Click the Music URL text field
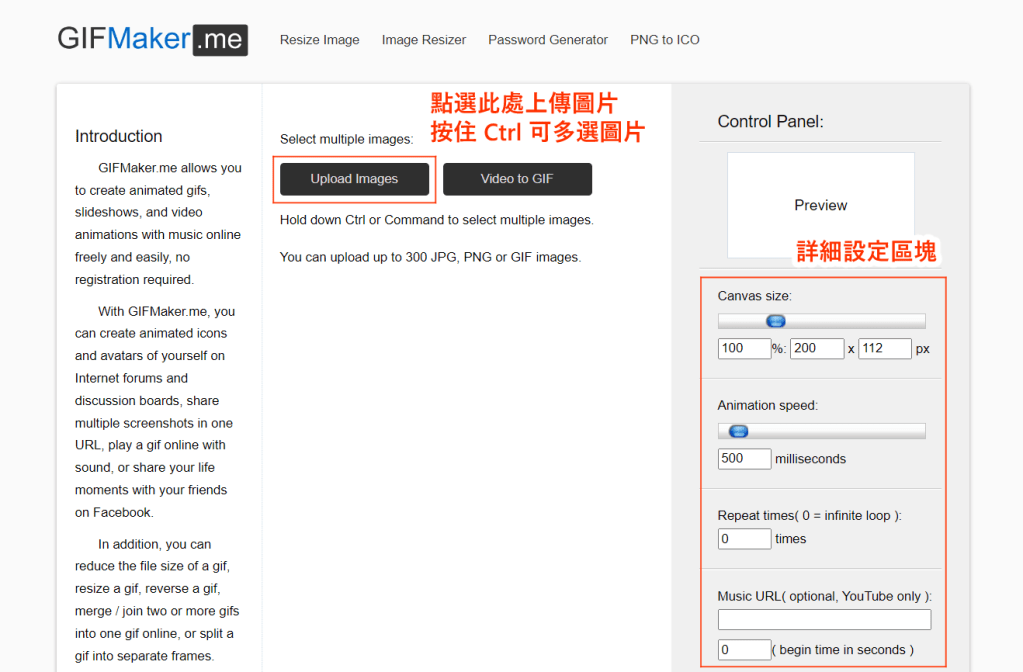Image resolution: width=1023 pixels, height=672 pixels. (824, 620)
